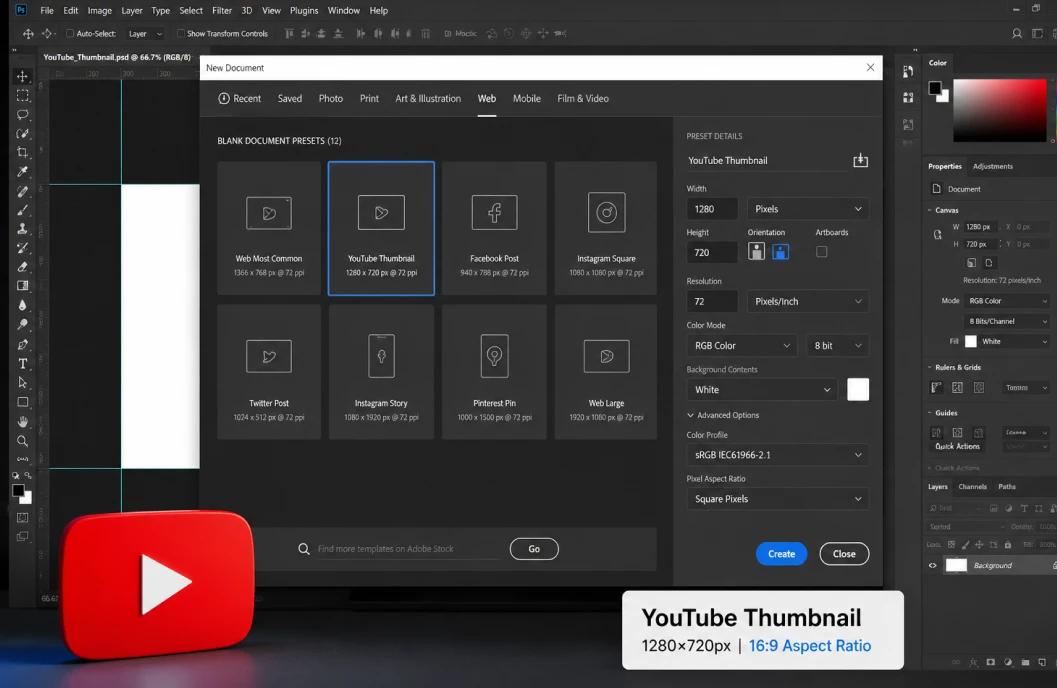
Task: Select the Rectangular Marquee tool
Action: 22,96
